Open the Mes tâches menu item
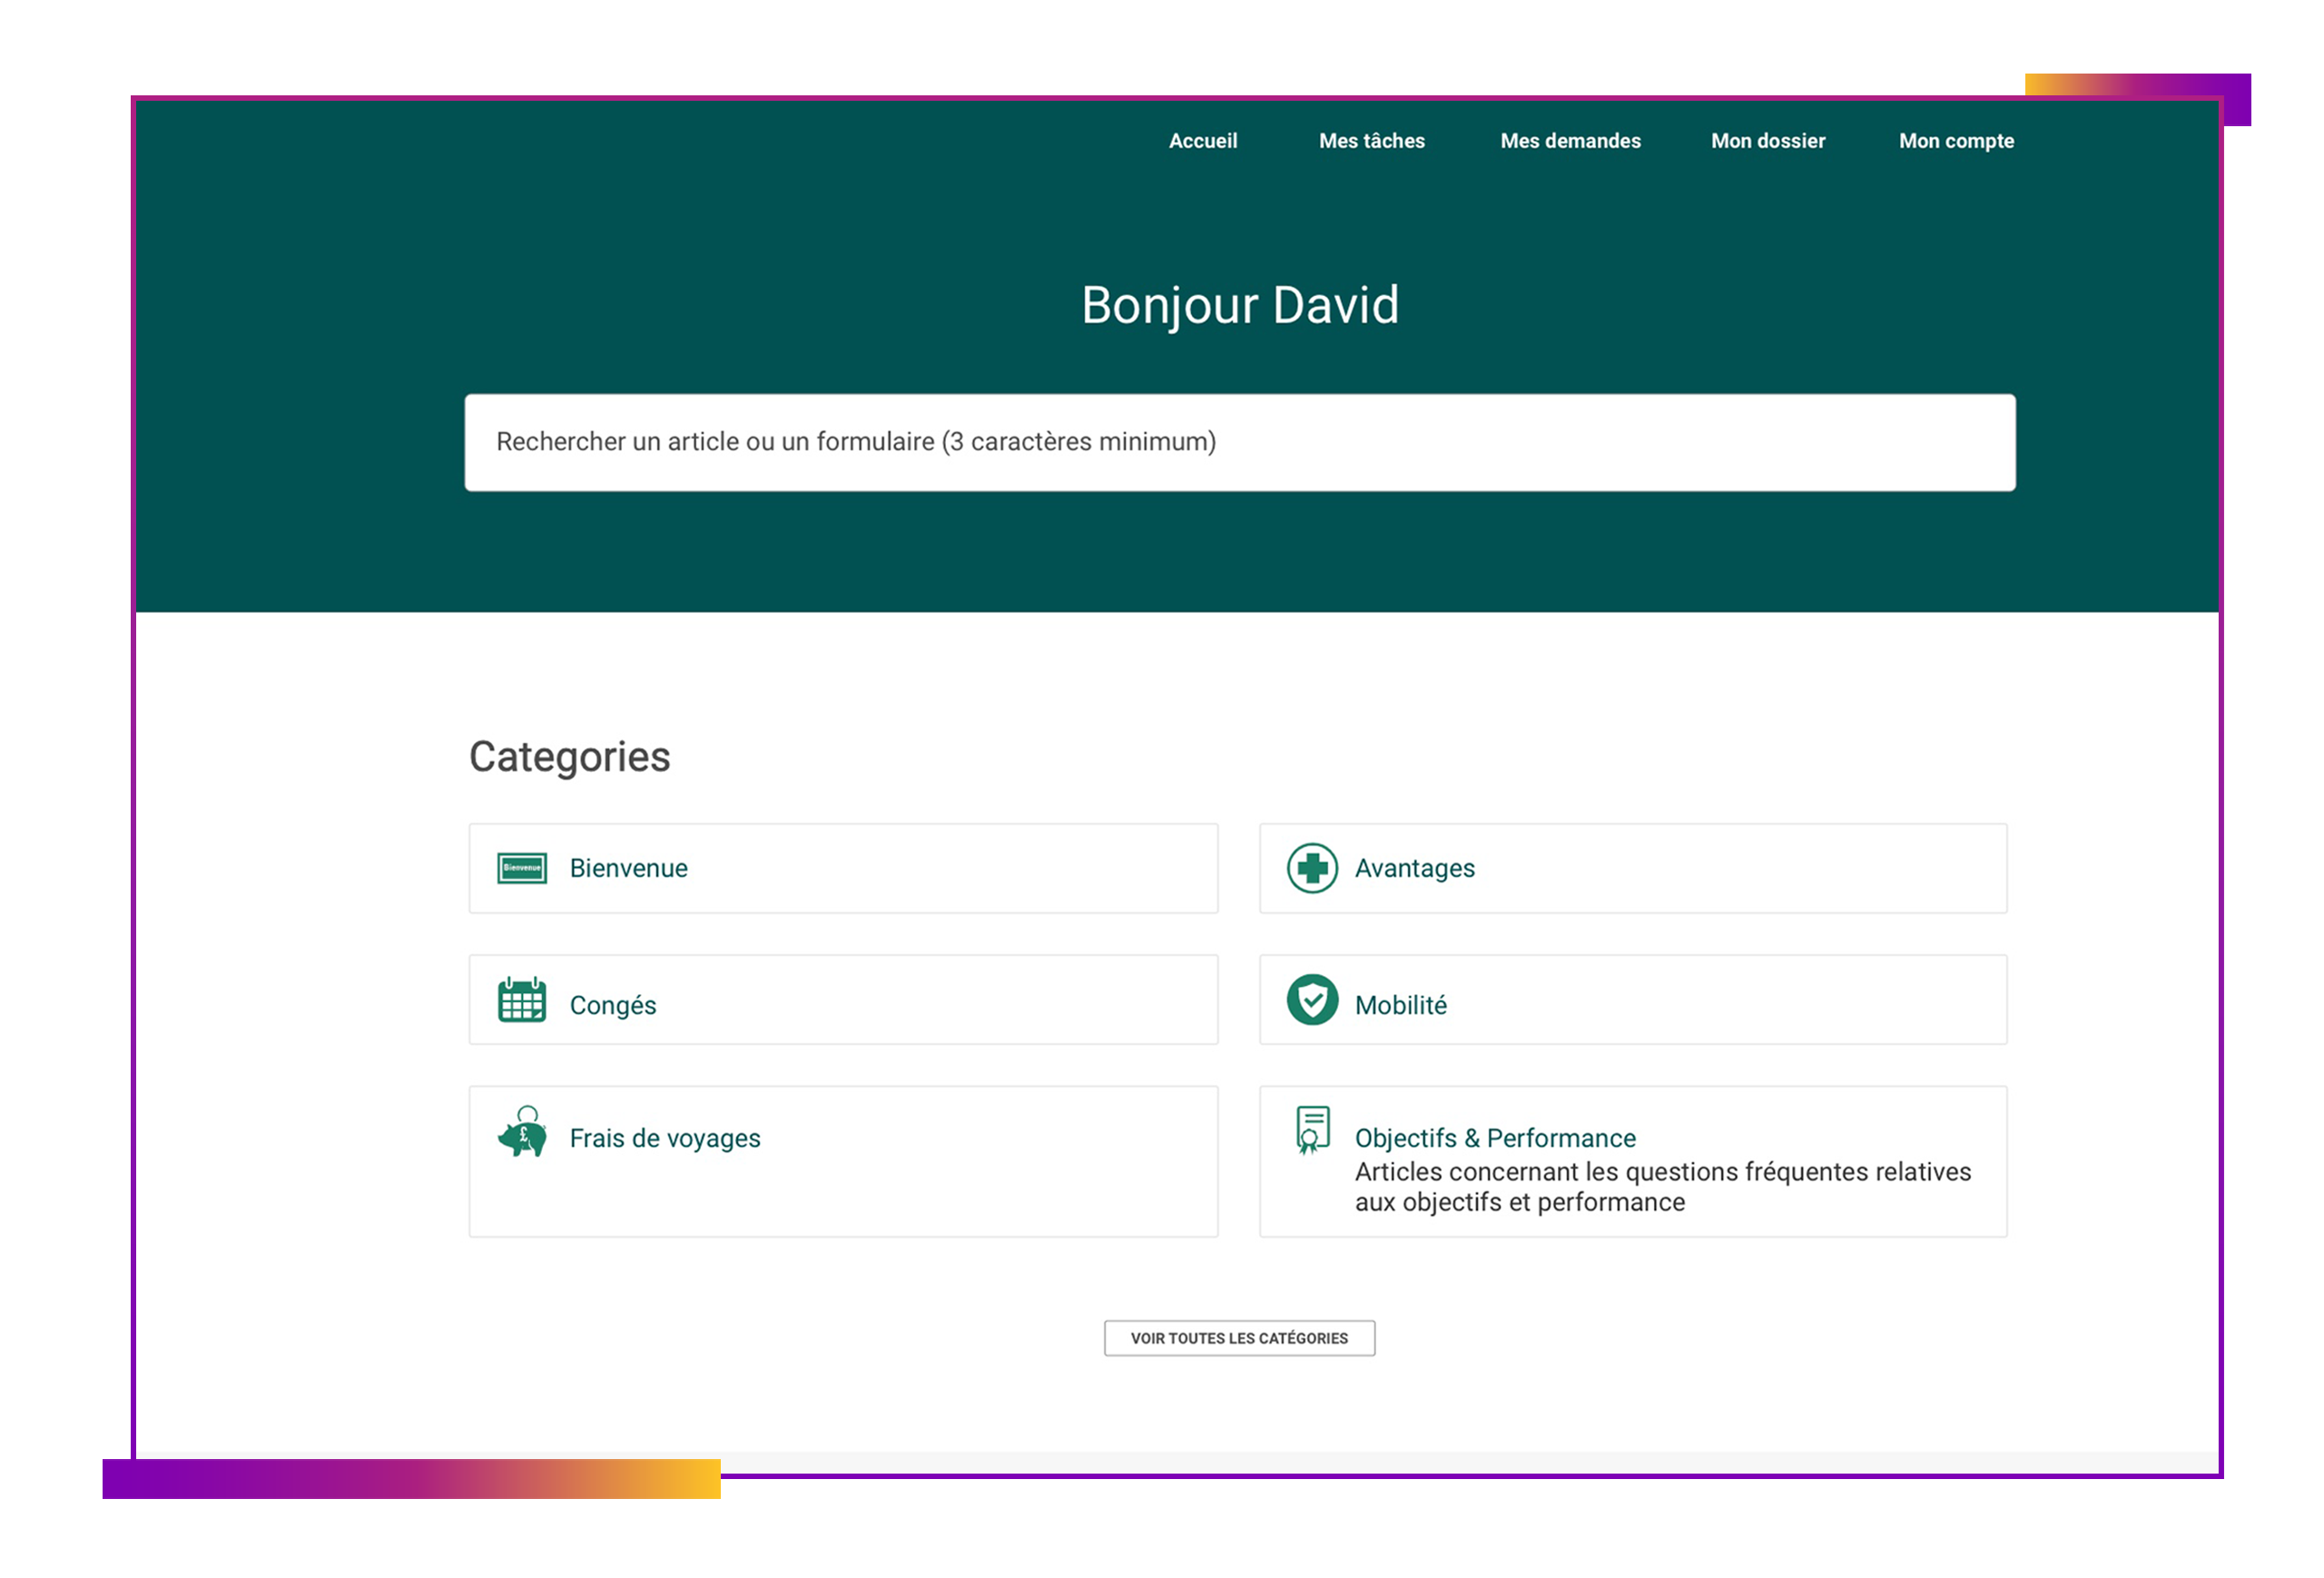 [x=1371, y=141]
